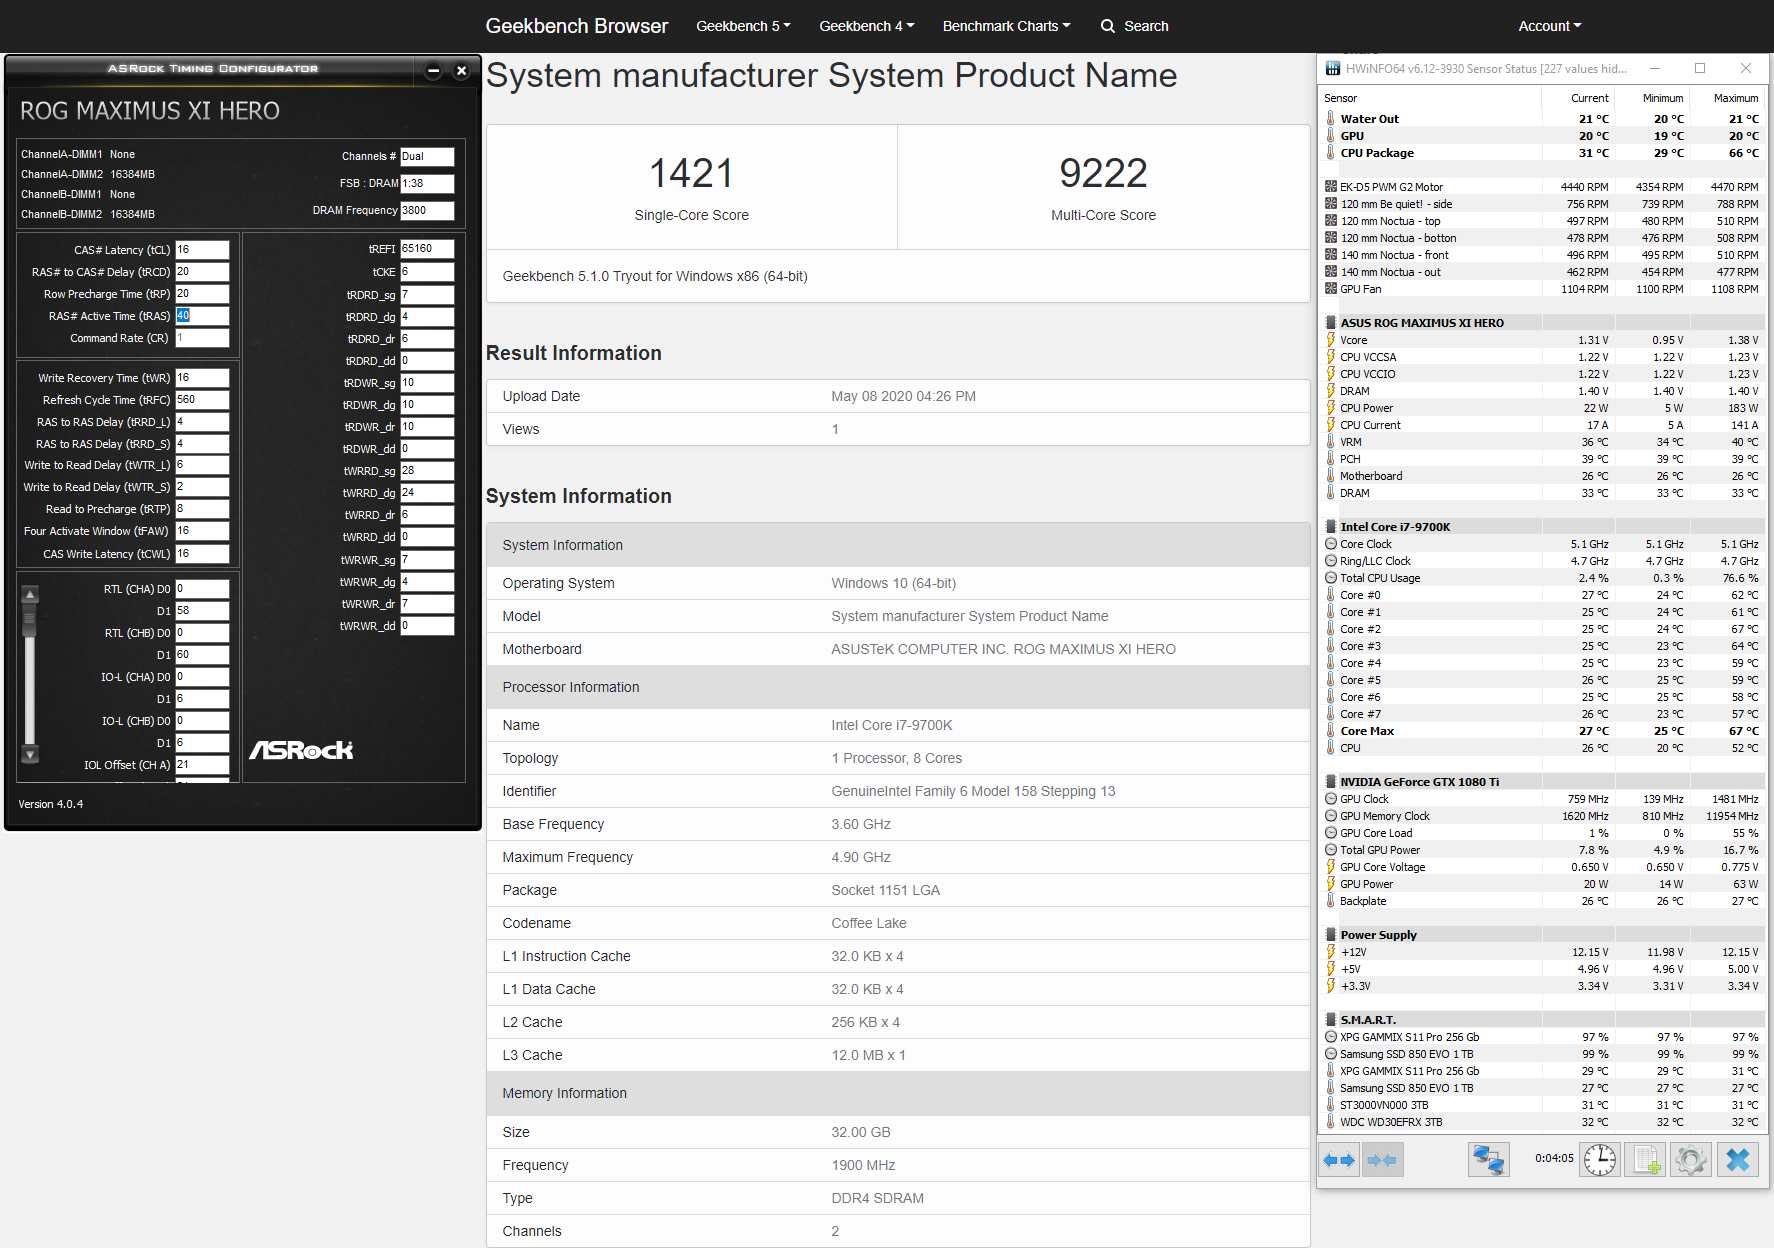Click the scroll down arrow in Timing Configurator

point(30,755)
